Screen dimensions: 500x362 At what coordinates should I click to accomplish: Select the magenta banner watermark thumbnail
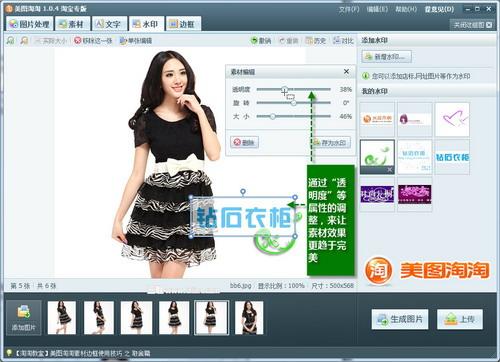pyautogui.click(x=415, y=194)
